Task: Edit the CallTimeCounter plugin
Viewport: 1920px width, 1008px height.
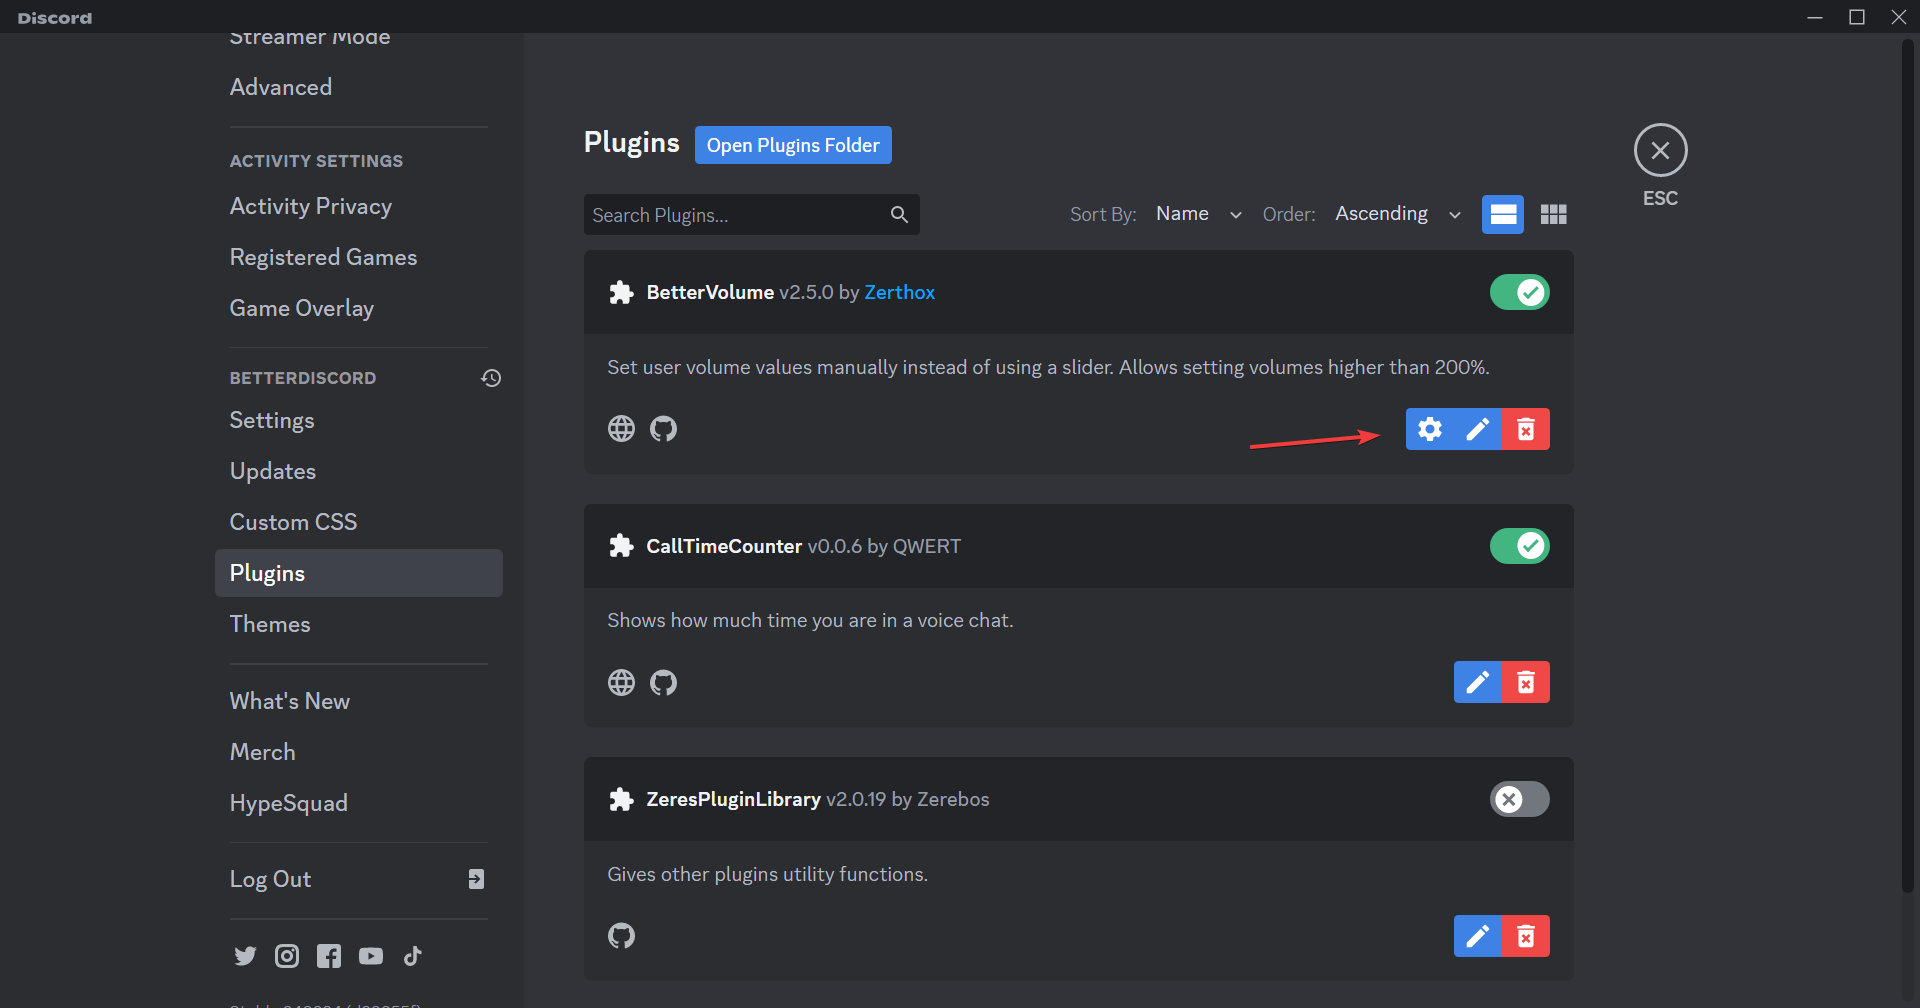Action: [x=1478, y=682]
